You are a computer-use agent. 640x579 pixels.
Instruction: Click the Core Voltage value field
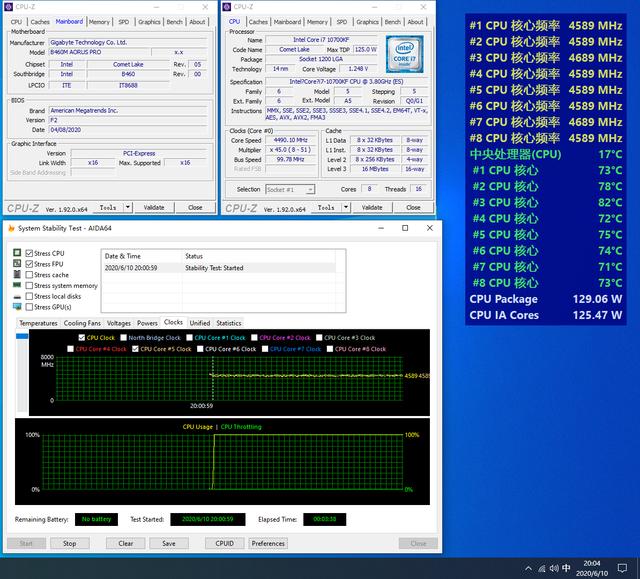pos(358,69)
